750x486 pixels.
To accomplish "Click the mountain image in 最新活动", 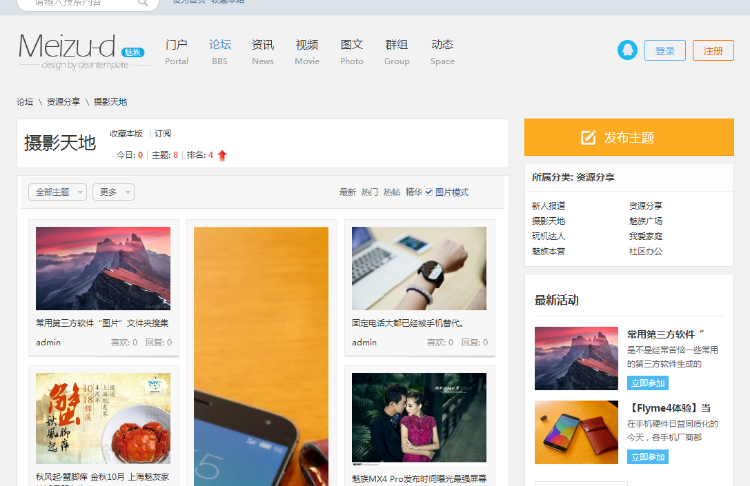I will 576,358.
